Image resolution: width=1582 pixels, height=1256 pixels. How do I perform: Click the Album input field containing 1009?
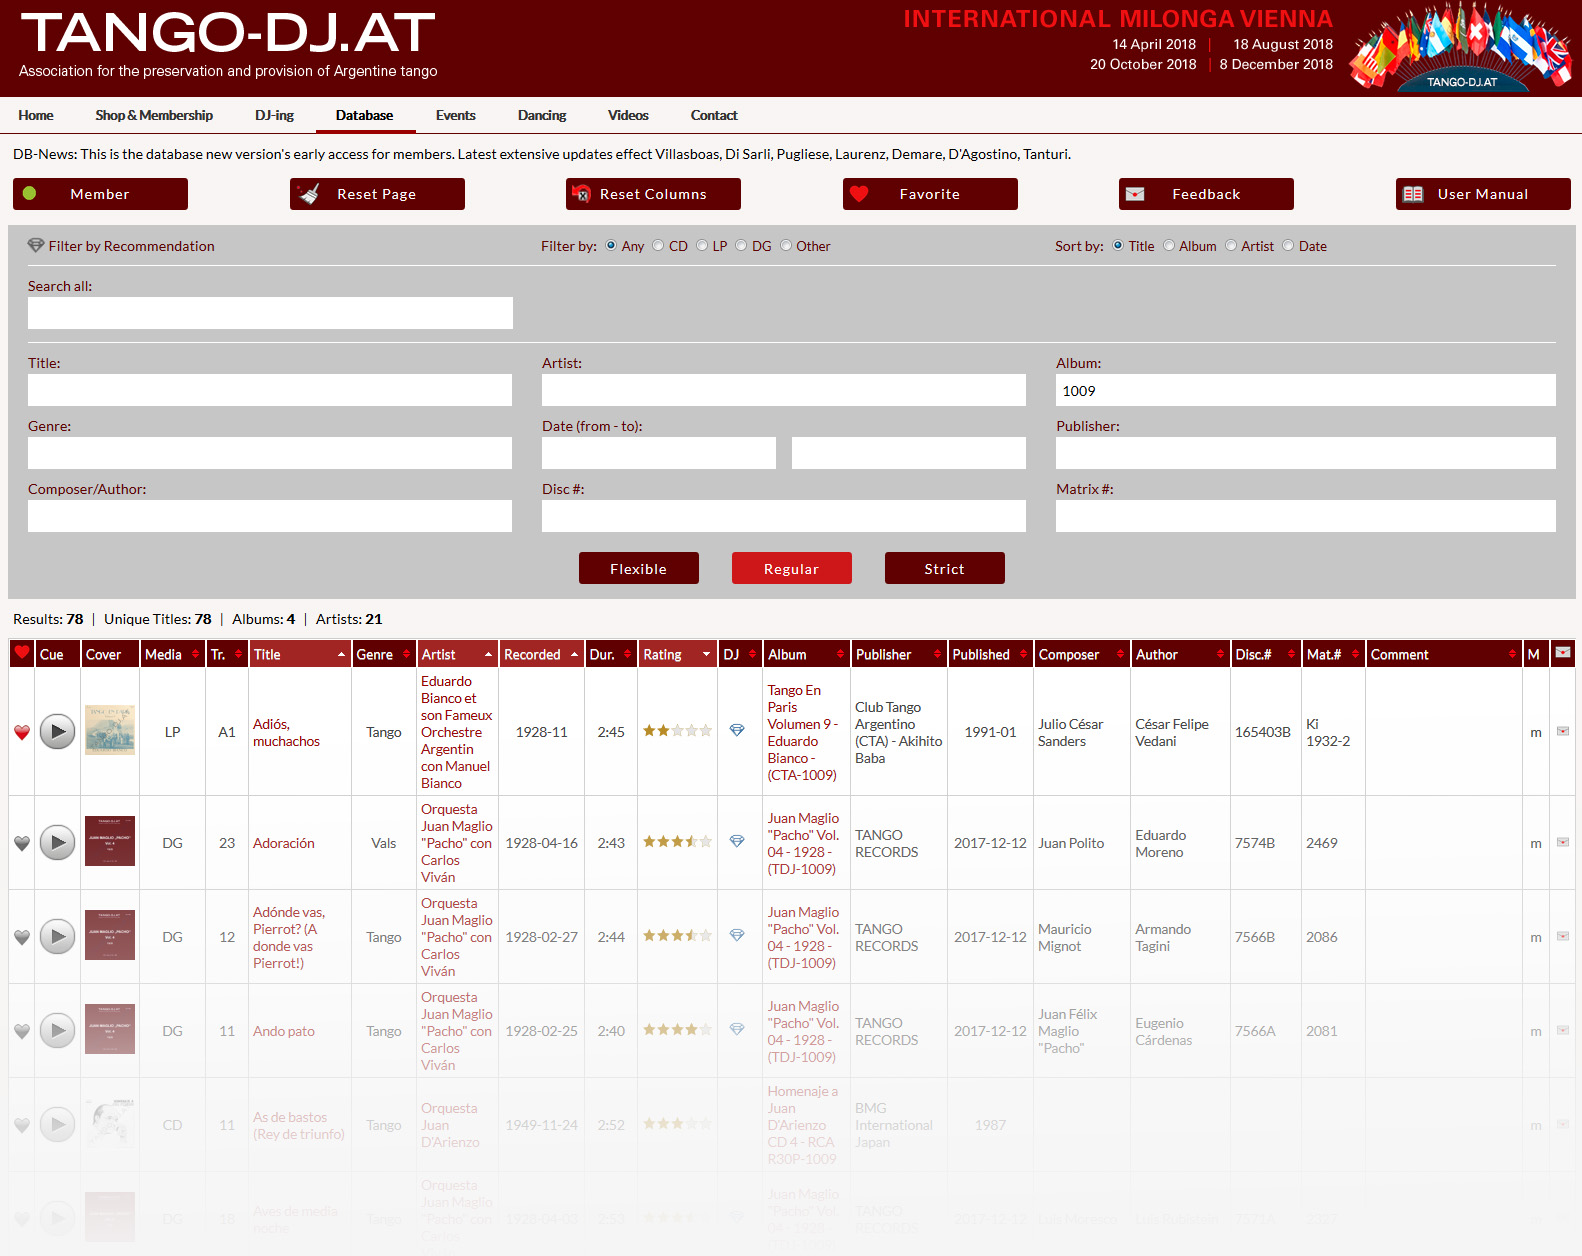coord(1305,390)
